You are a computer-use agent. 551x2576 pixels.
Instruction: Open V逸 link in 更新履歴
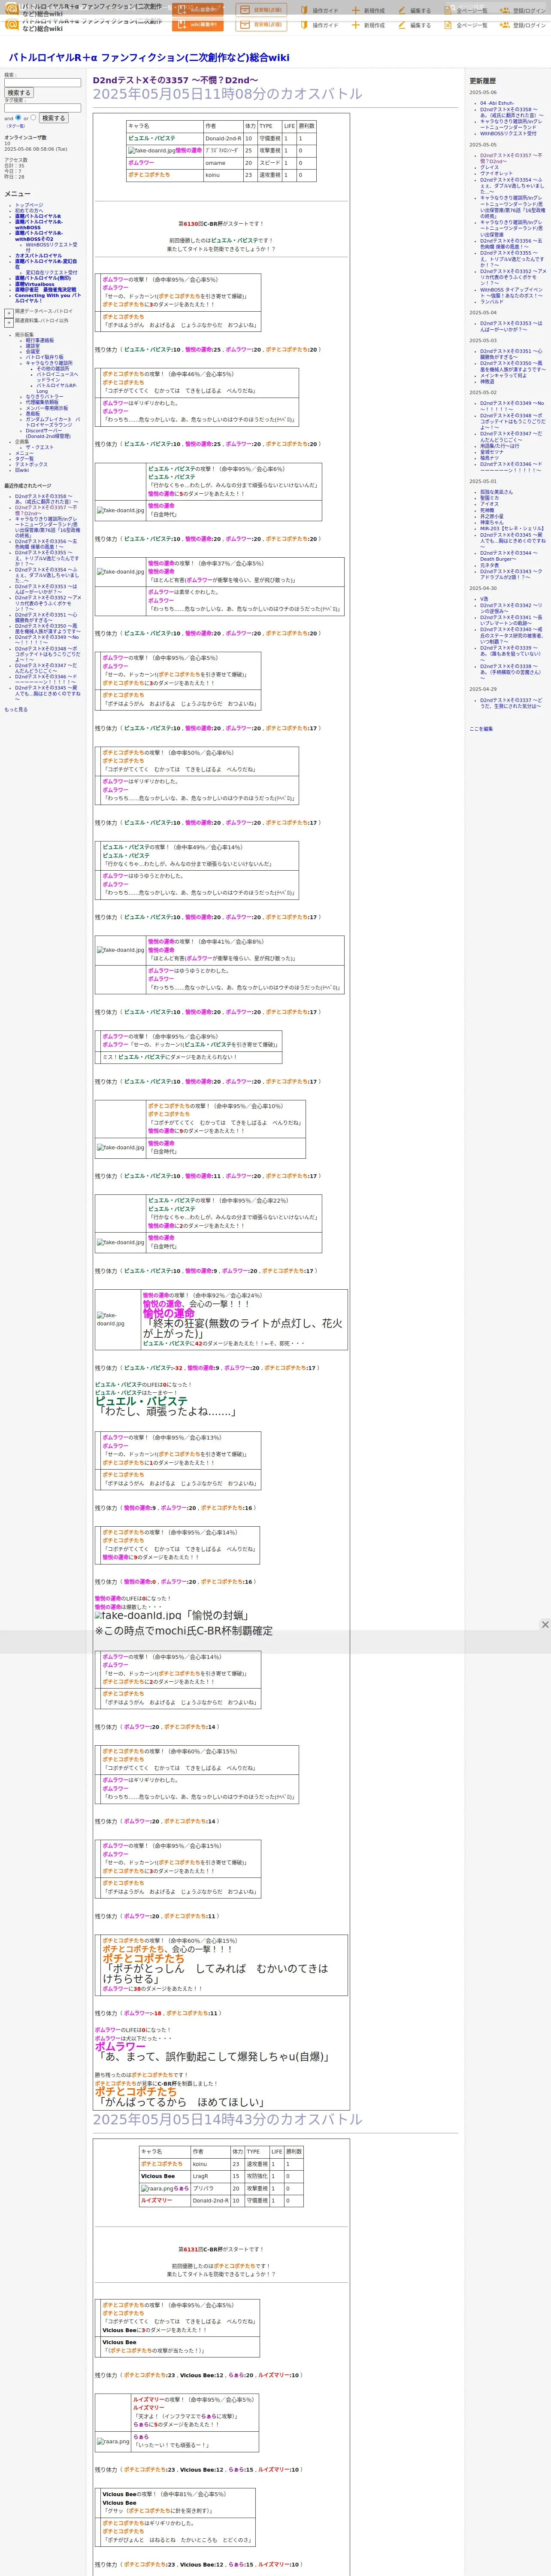click(x=484, y=599)
